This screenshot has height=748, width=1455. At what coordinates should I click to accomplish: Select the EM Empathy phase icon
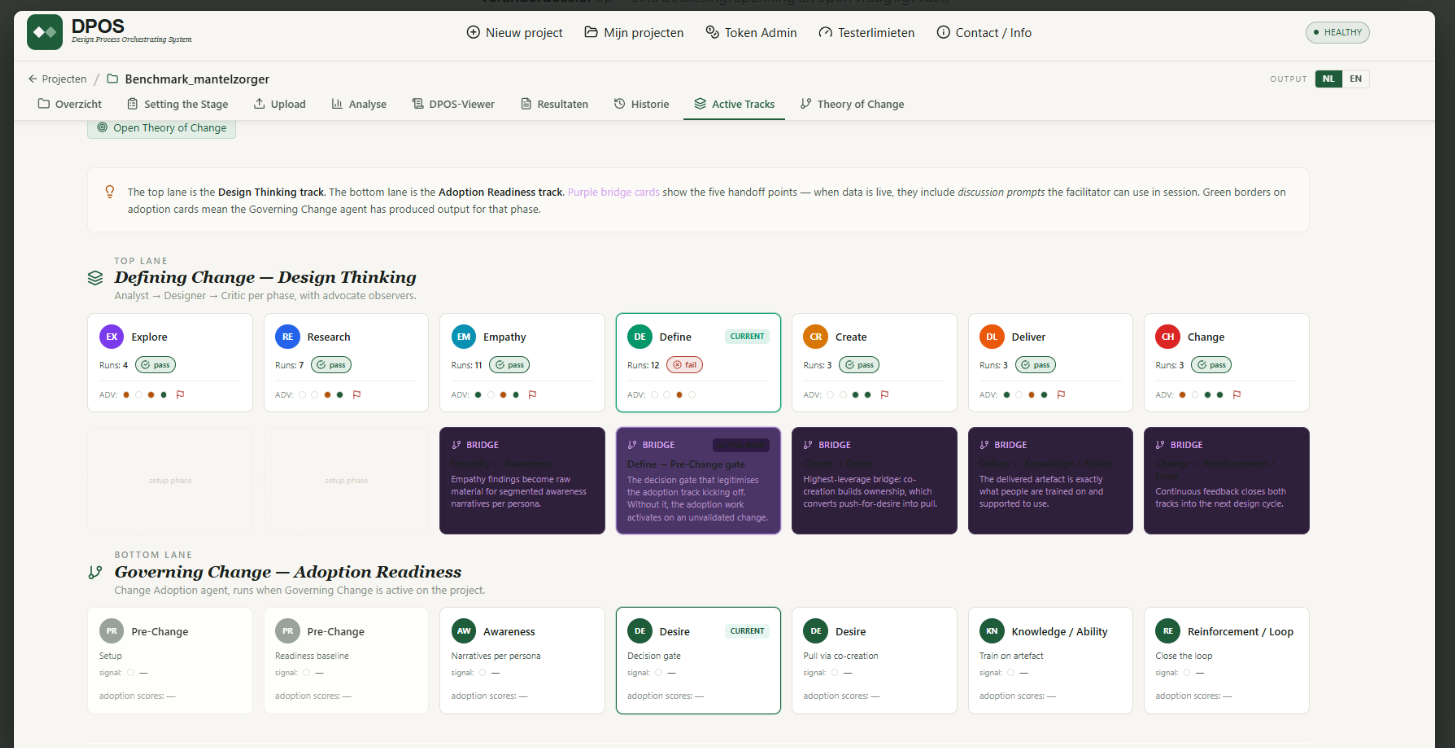pyautogui.click(x=464, y=337)
